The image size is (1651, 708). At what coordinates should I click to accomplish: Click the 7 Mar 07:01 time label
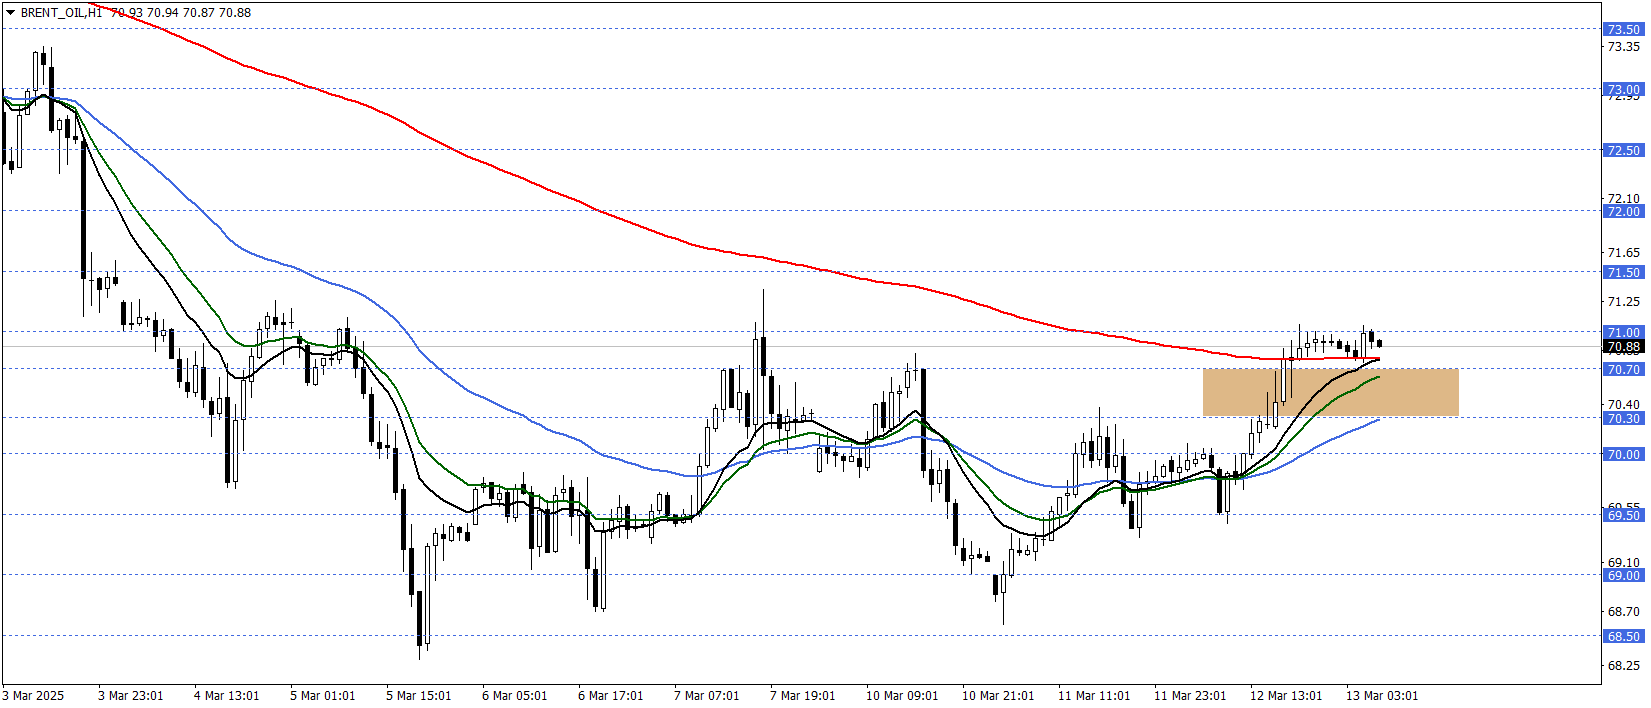(706, 696)
